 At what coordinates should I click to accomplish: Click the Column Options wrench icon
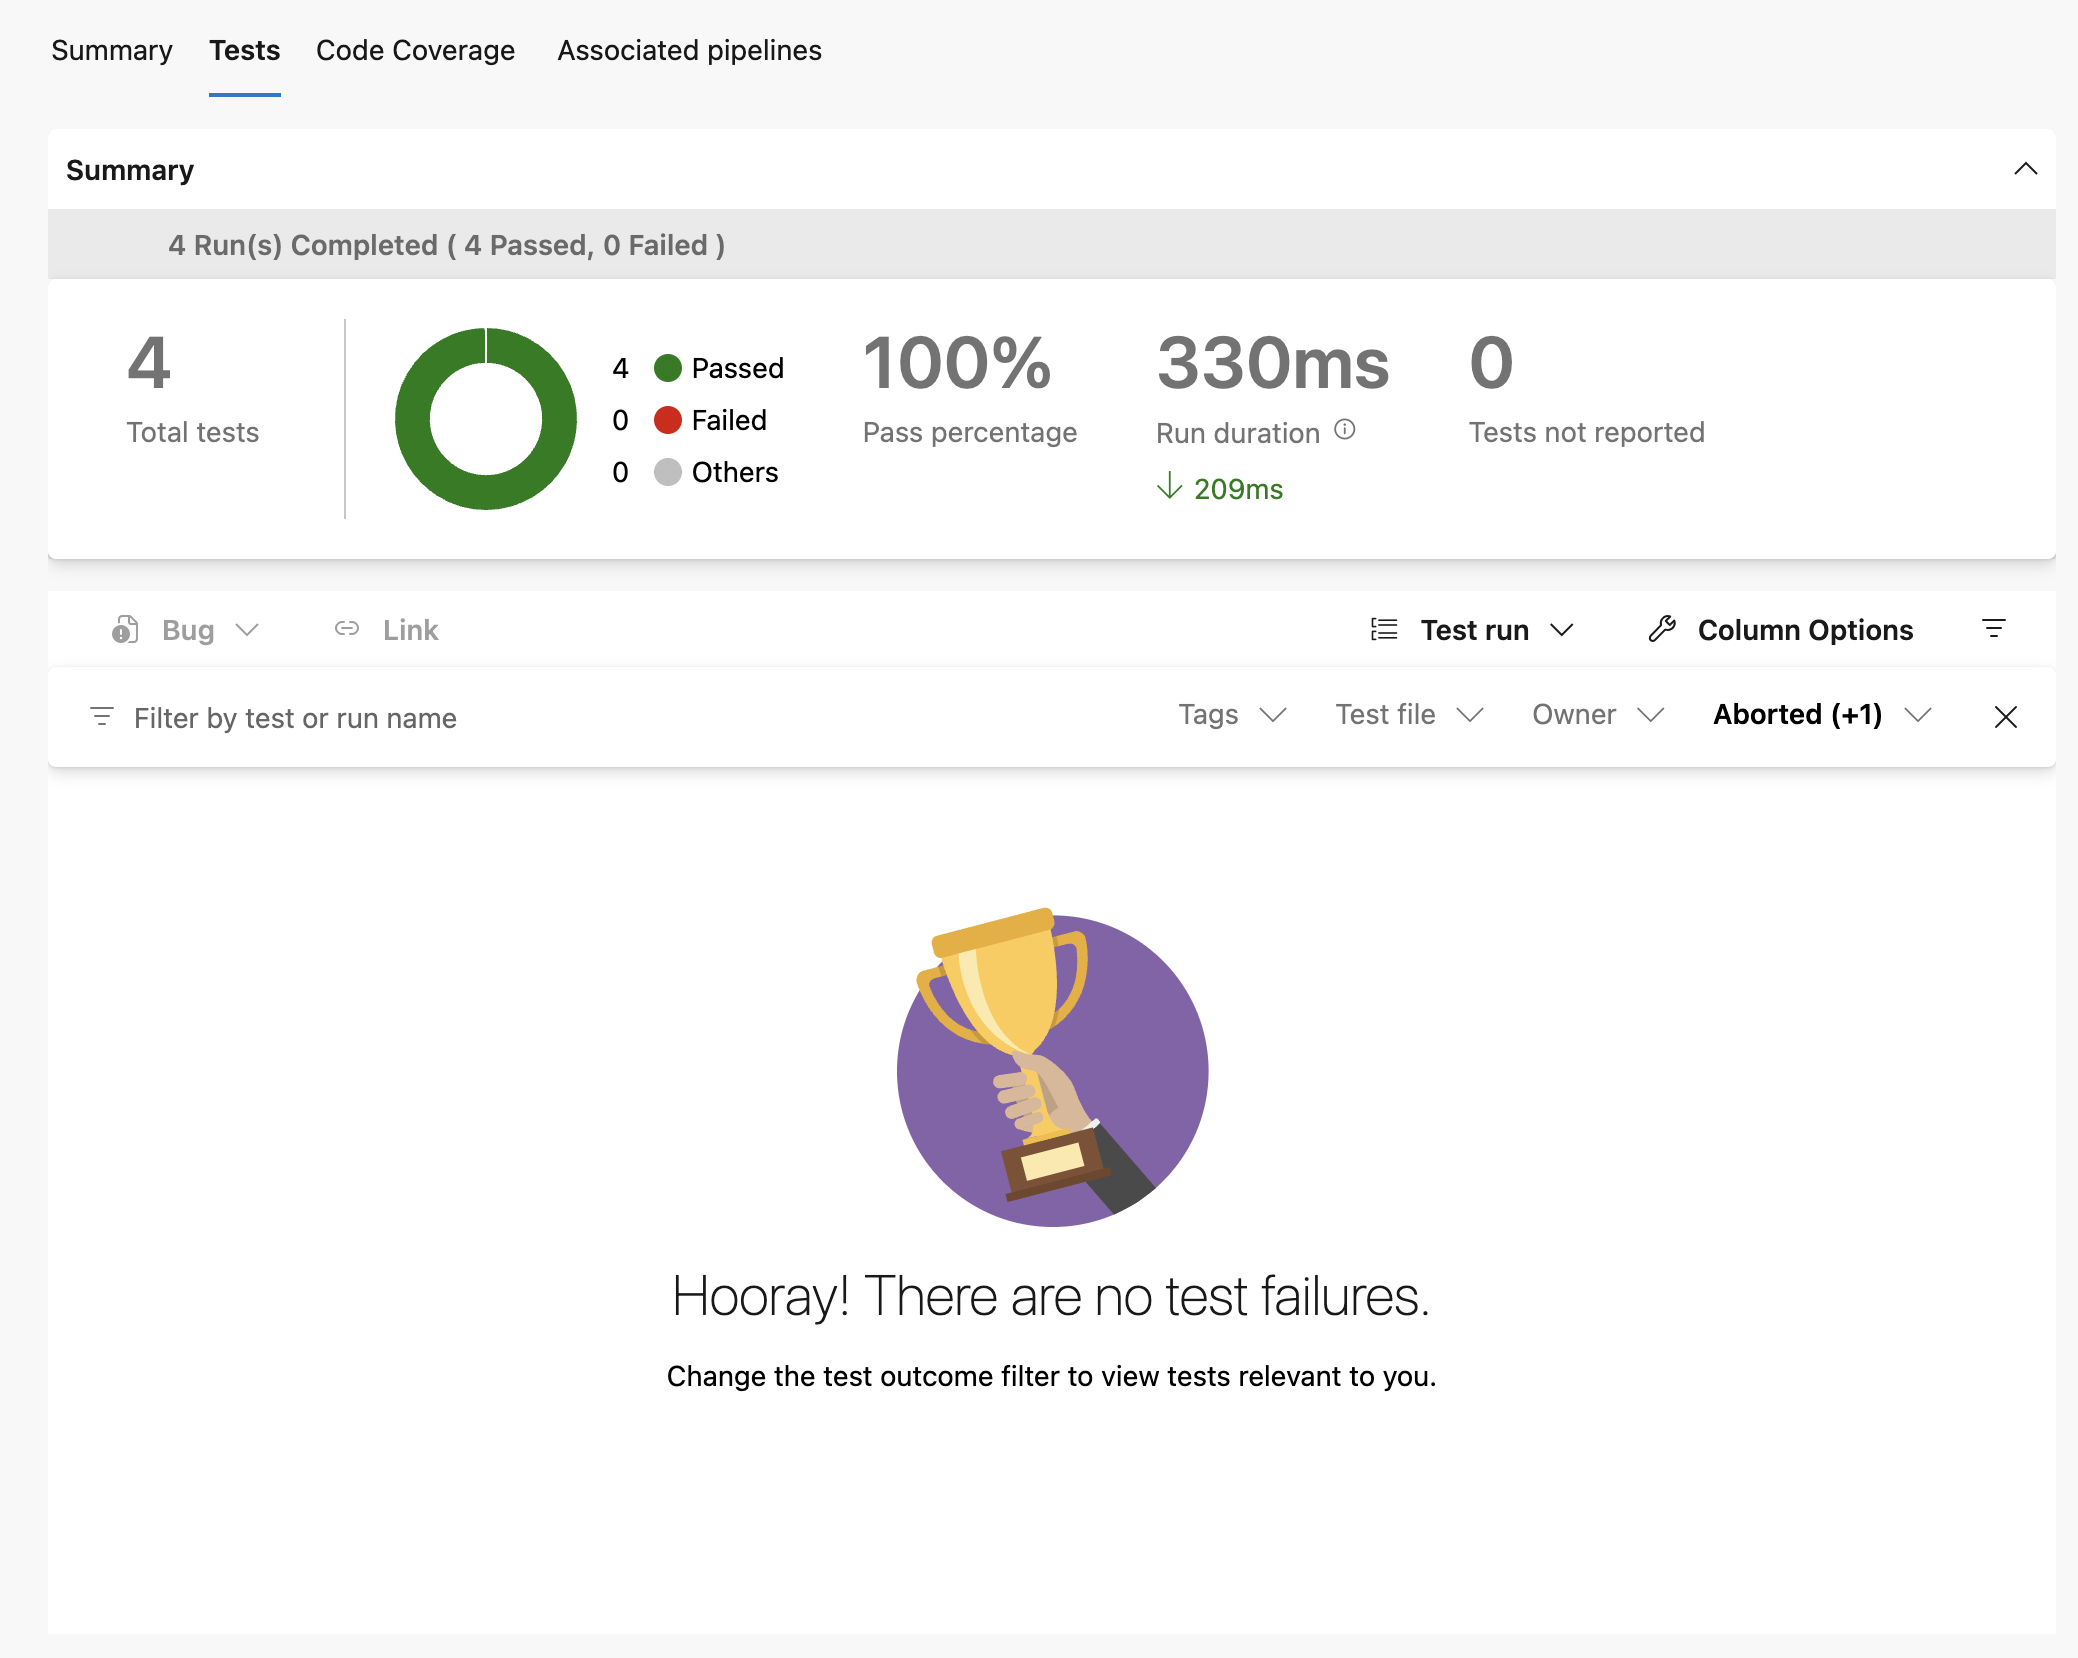tap(1662, 629)
